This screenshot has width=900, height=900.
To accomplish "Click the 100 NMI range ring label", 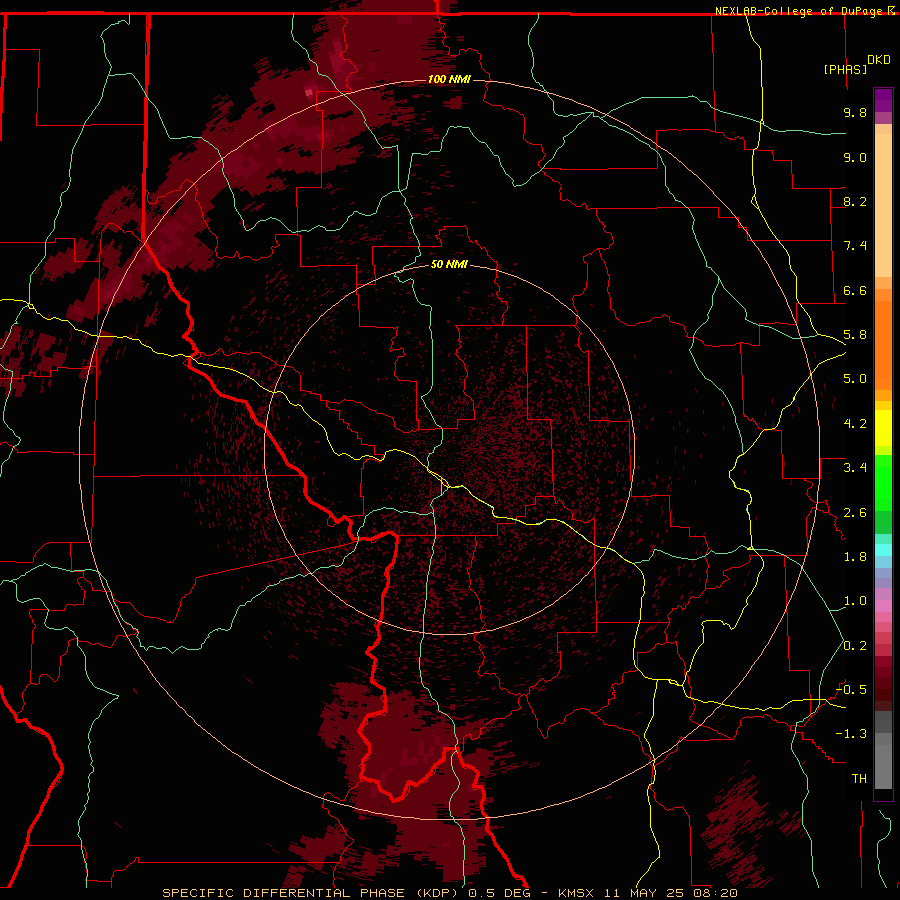I will coord(449,79).
